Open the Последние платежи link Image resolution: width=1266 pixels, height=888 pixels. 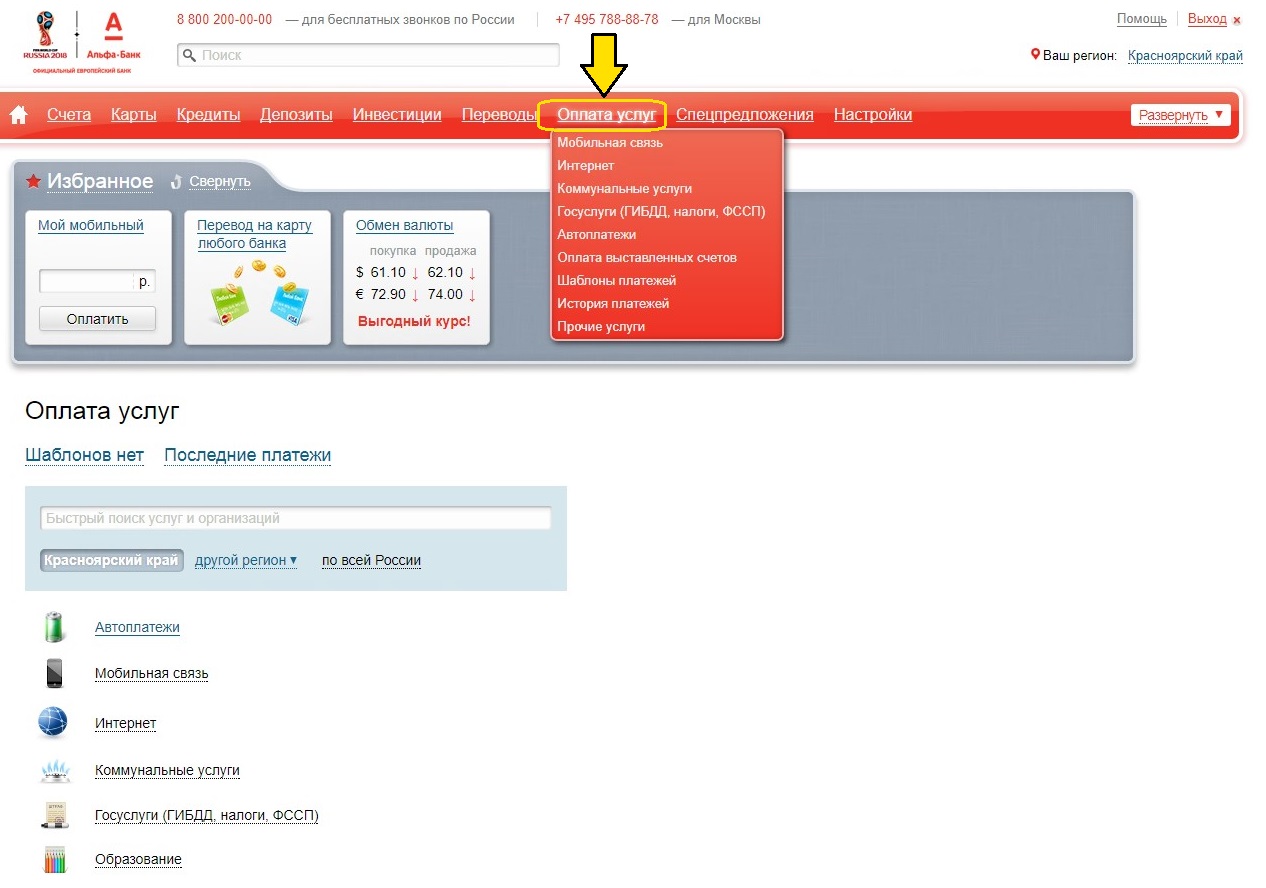point(247,455)
